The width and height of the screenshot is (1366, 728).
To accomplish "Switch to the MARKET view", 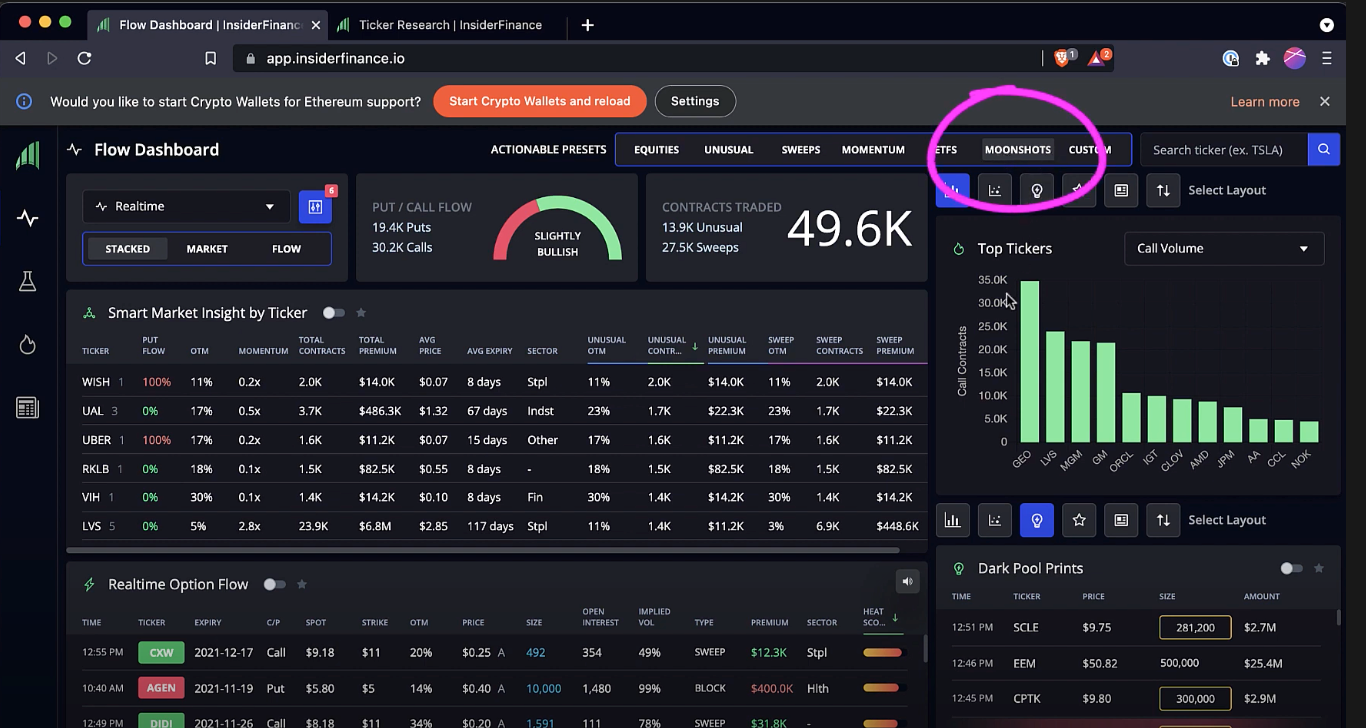I will [x=207, y=249].
